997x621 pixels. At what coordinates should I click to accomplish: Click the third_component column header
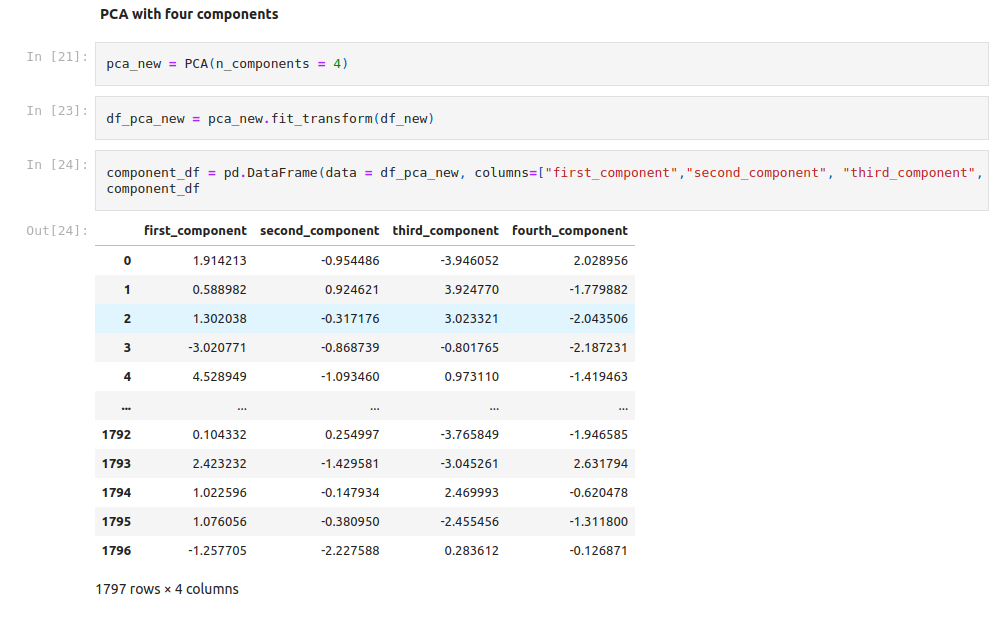[x=445, y=231]
